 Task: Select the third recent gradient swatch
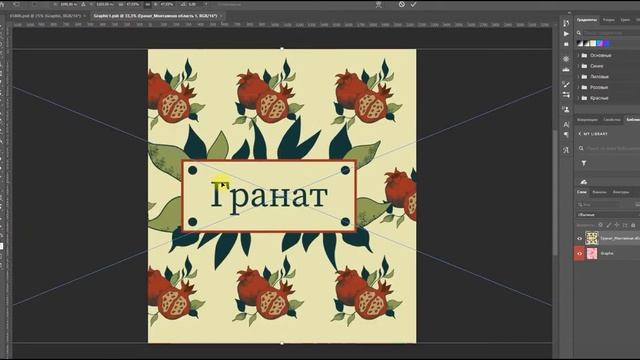click(593, 43)
